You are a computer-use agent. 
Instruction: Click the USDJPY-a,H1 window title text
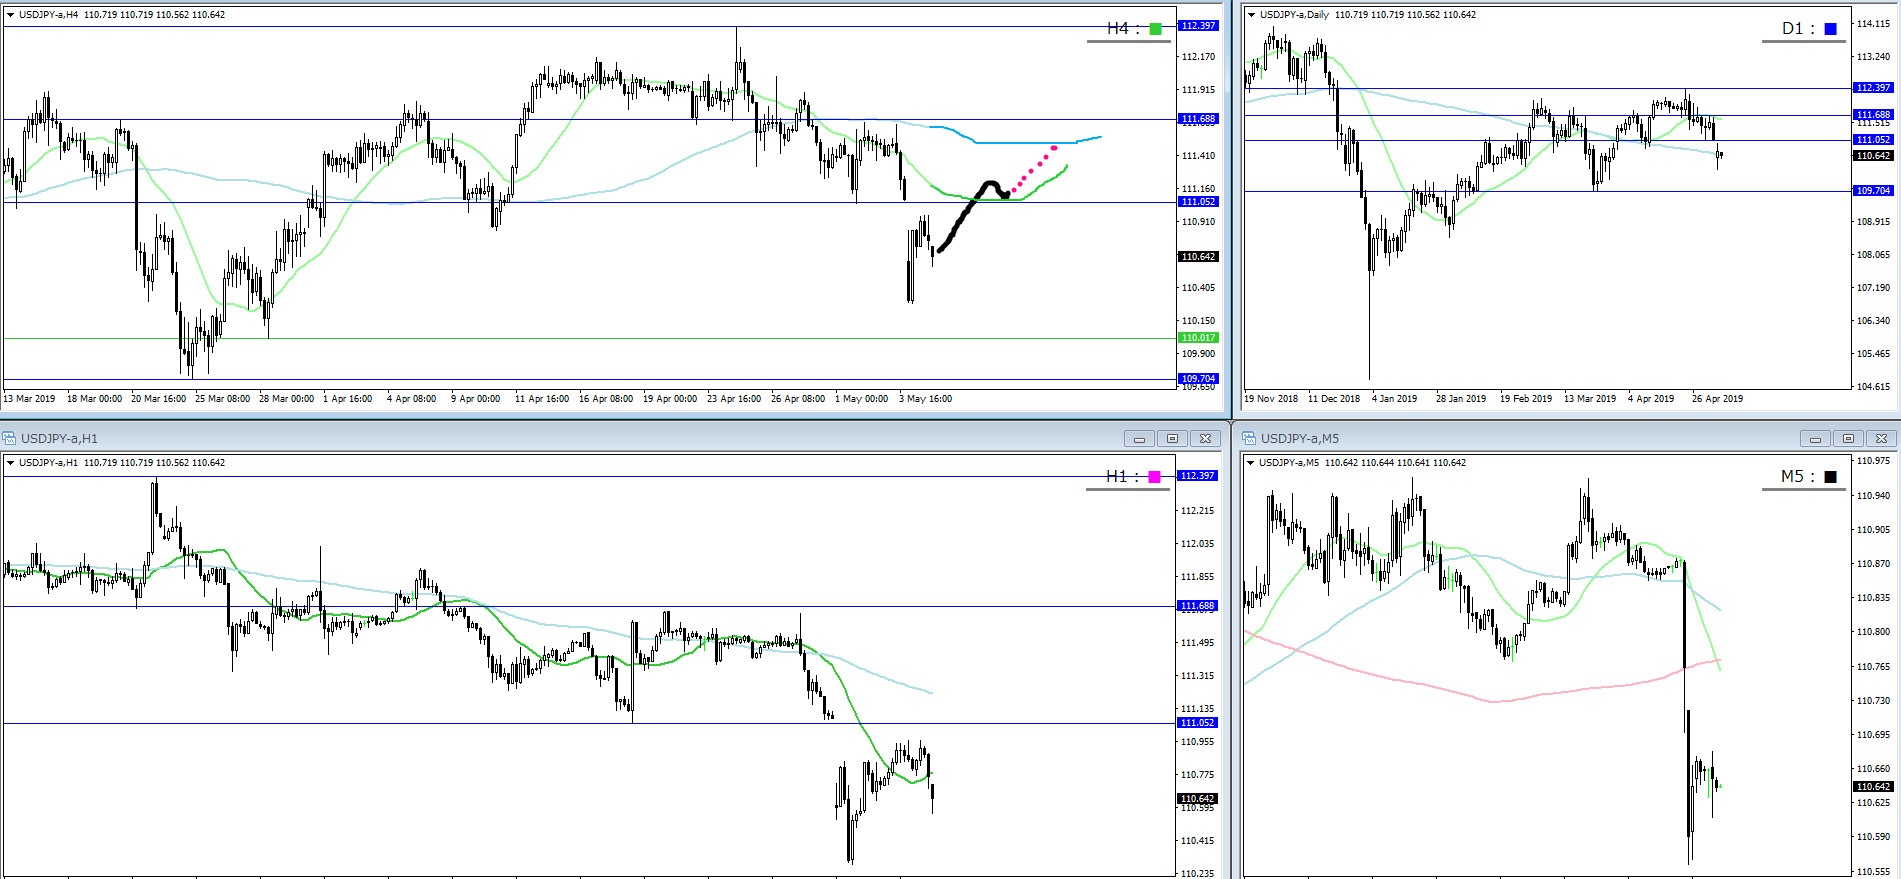[x=59, y=439]
